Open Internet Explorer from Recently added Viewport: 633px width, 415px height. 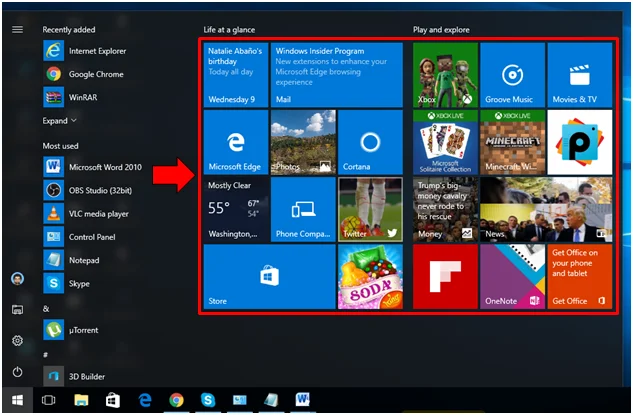[85, 51]
